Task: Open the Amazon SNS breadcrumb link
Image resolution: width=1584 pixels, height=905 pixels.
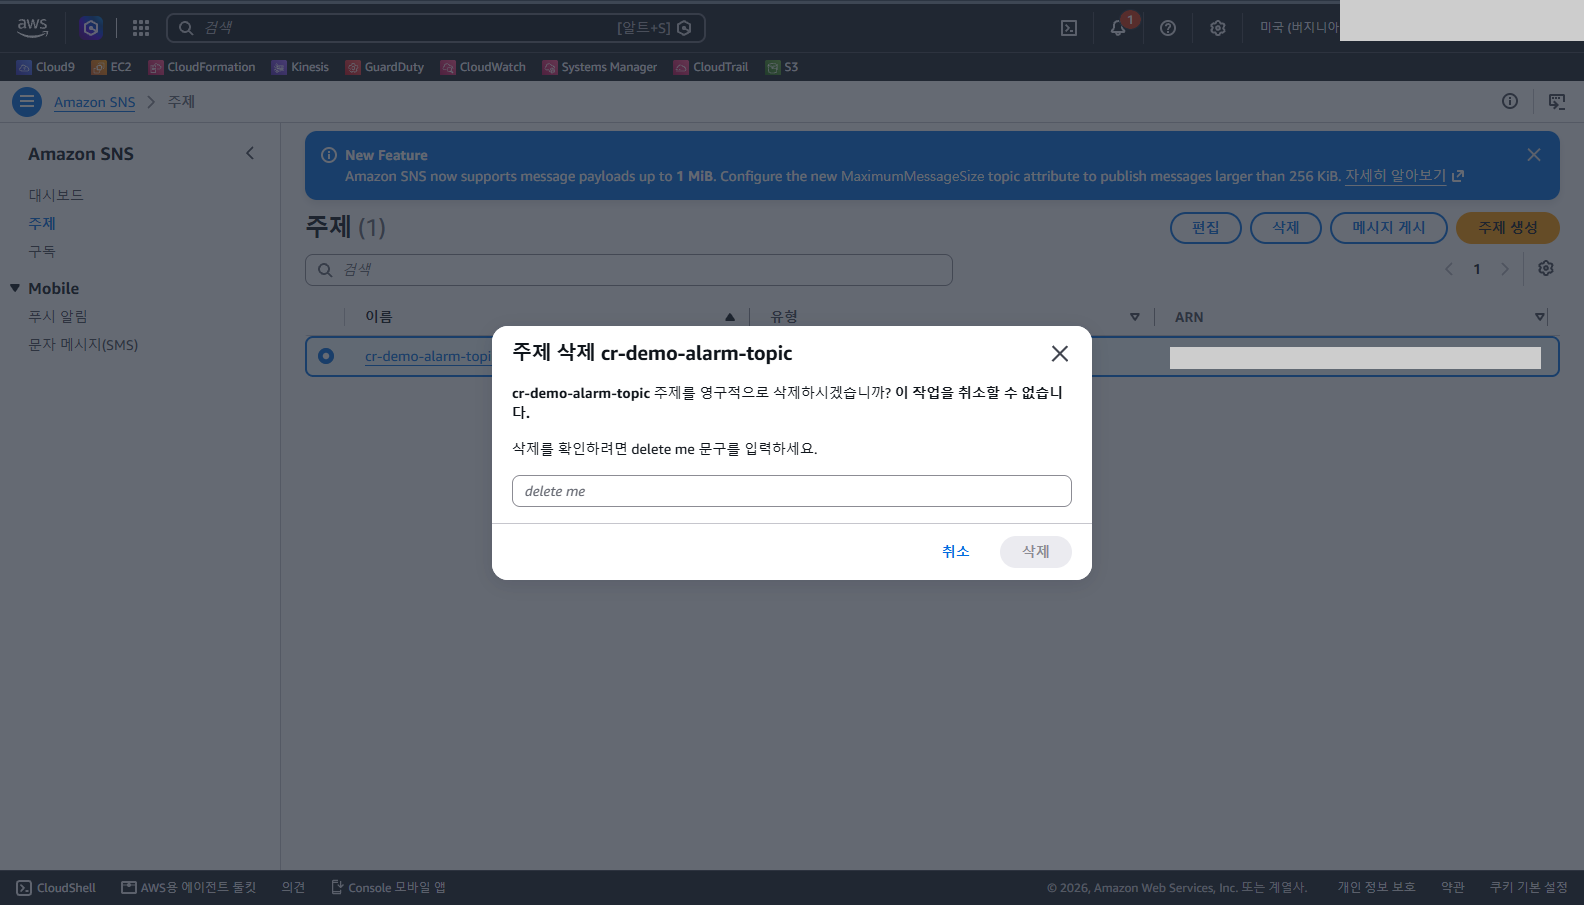Action: coord(94,102)
